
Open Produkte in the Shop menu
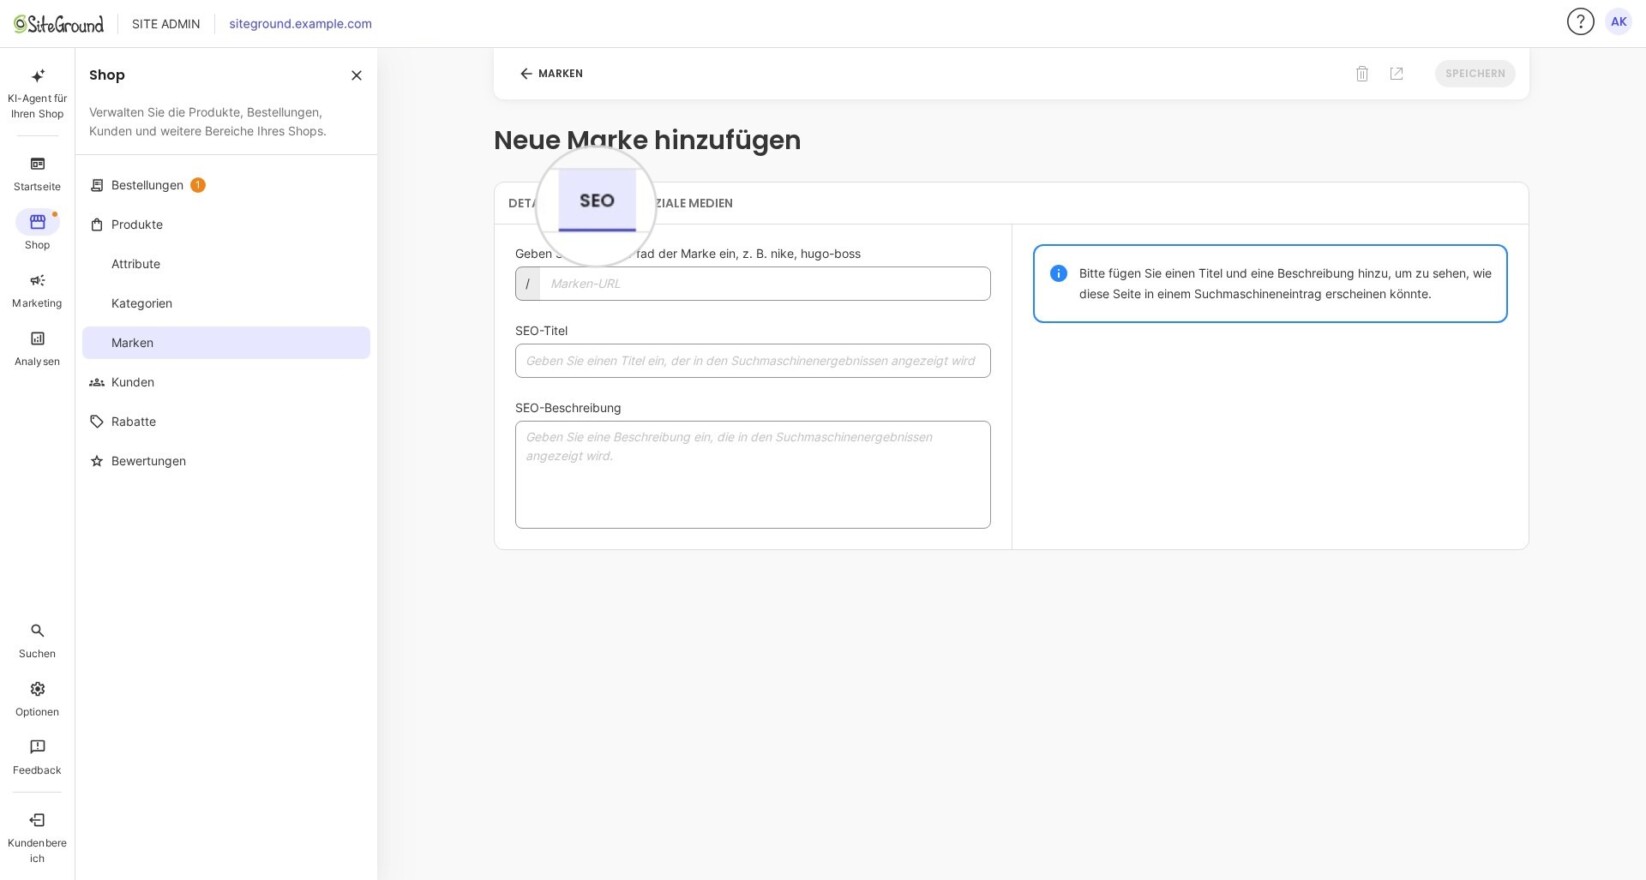[x=226, y=224]
